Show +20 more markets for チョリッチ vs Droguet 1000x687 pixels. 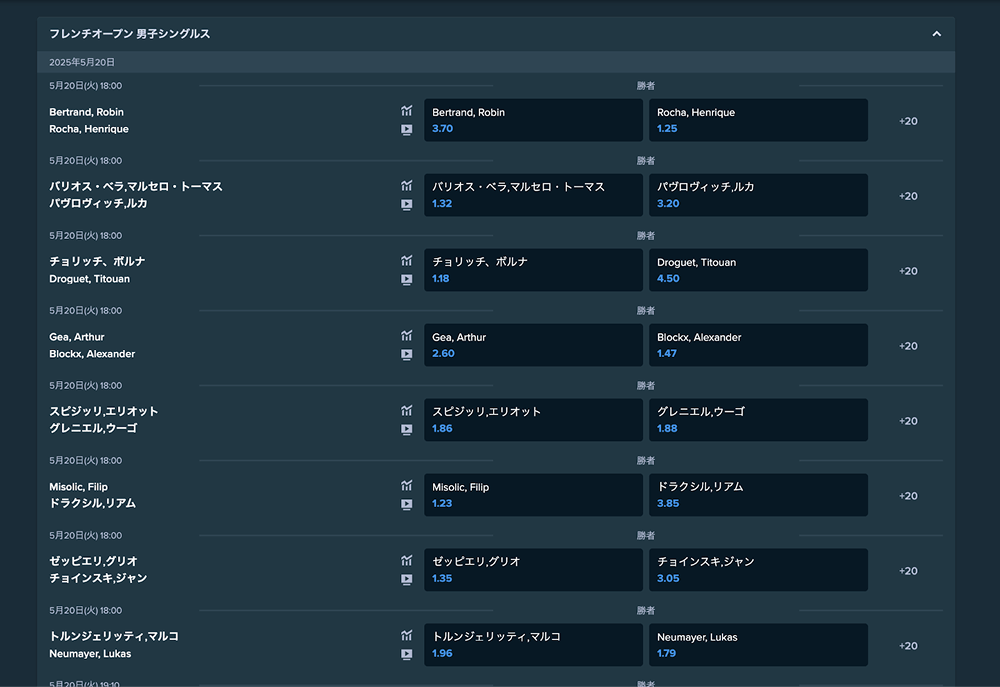click(x=908, y=271)
